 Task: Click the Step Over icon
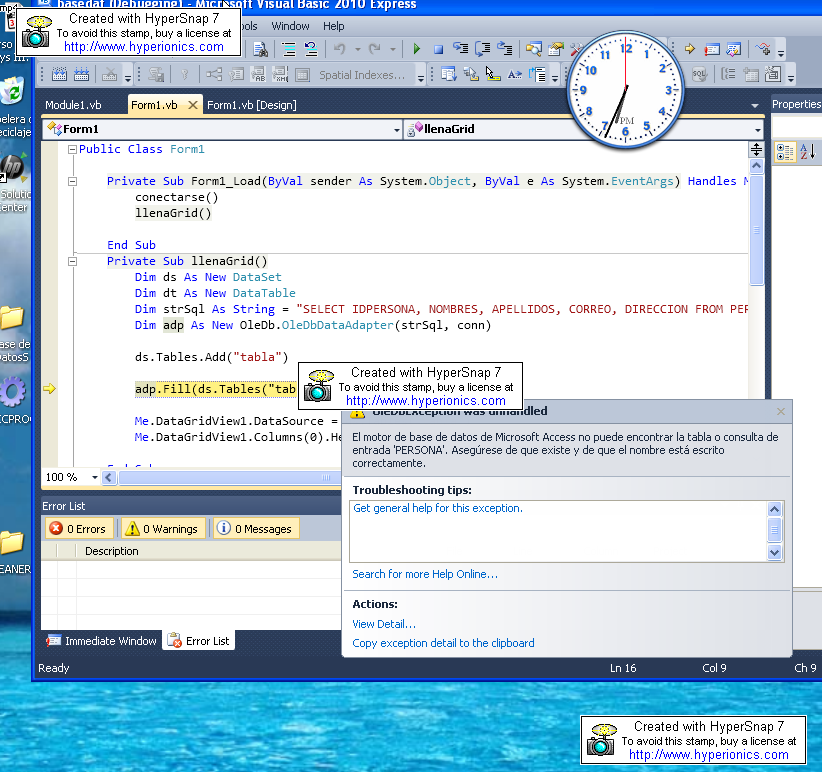[482, 49]
